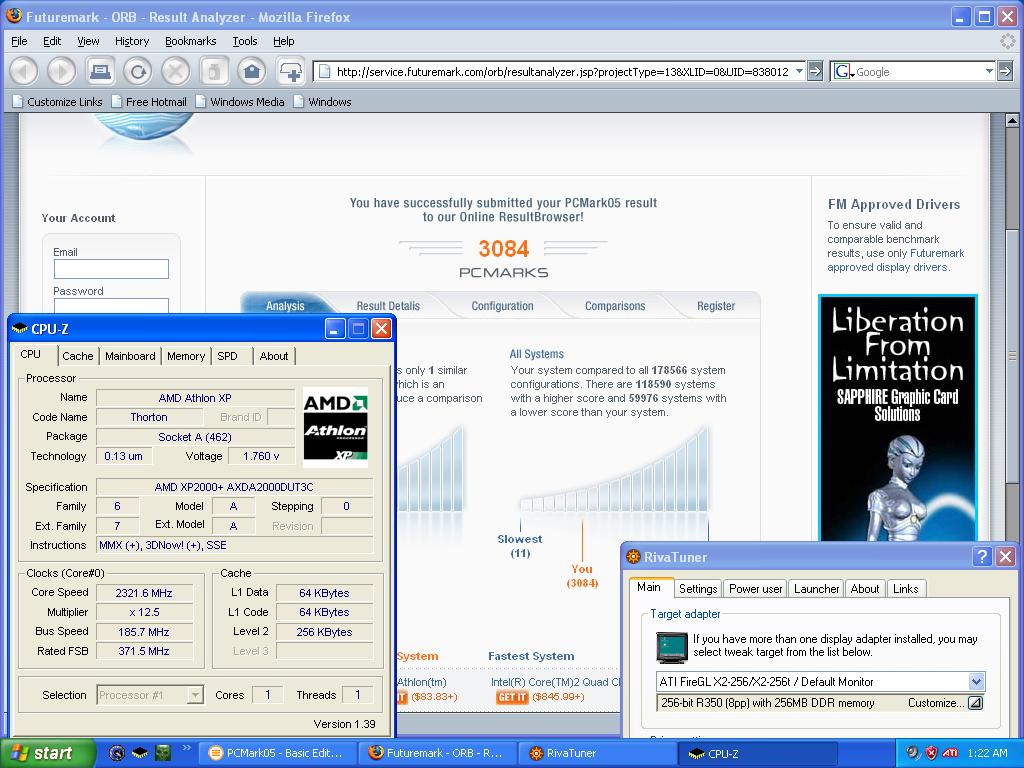Open the Launcher tab in RivaTuner
The height and width of the screenshot is (768, 1024).
click(816, 588)
